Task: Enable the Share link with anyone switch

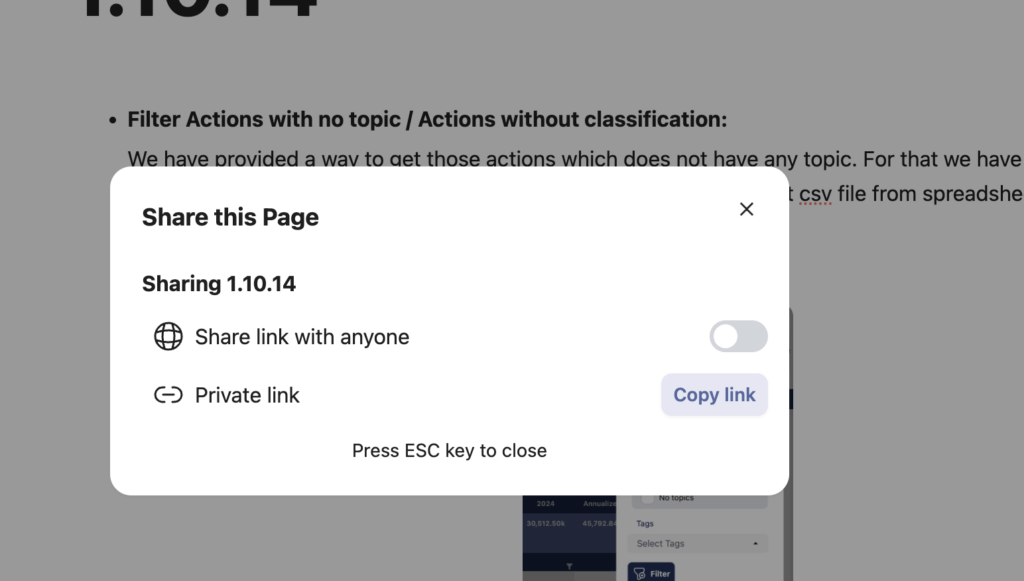Action: pos(739,336)
